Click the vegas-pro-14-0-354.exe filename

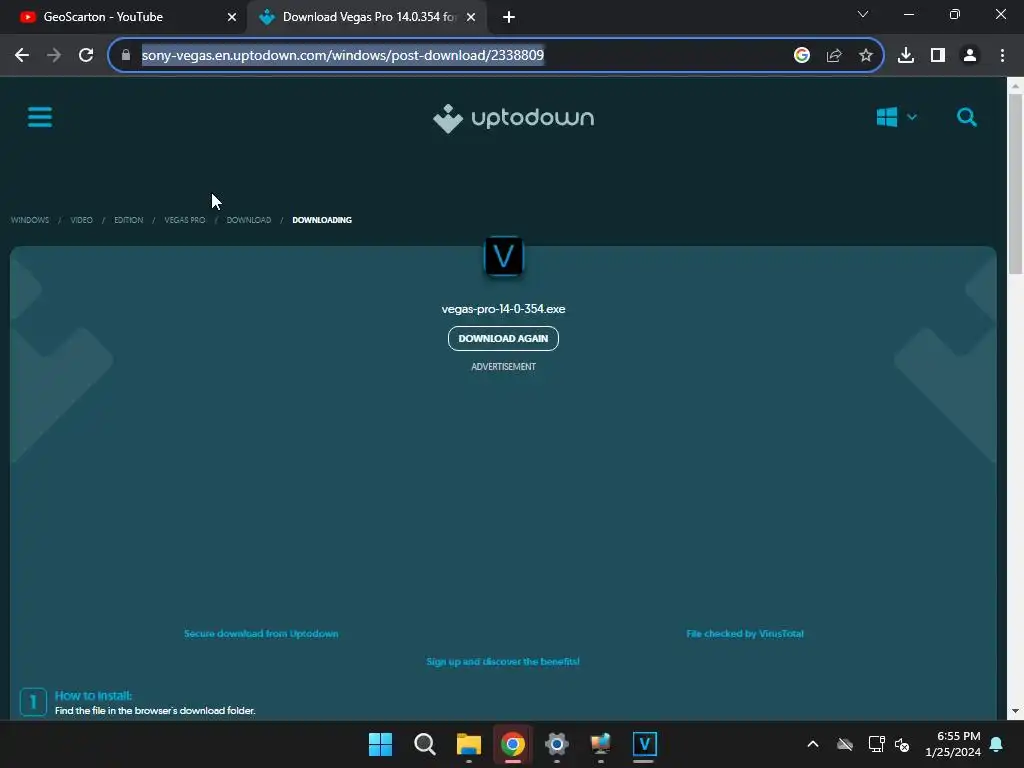click(504, 309)
